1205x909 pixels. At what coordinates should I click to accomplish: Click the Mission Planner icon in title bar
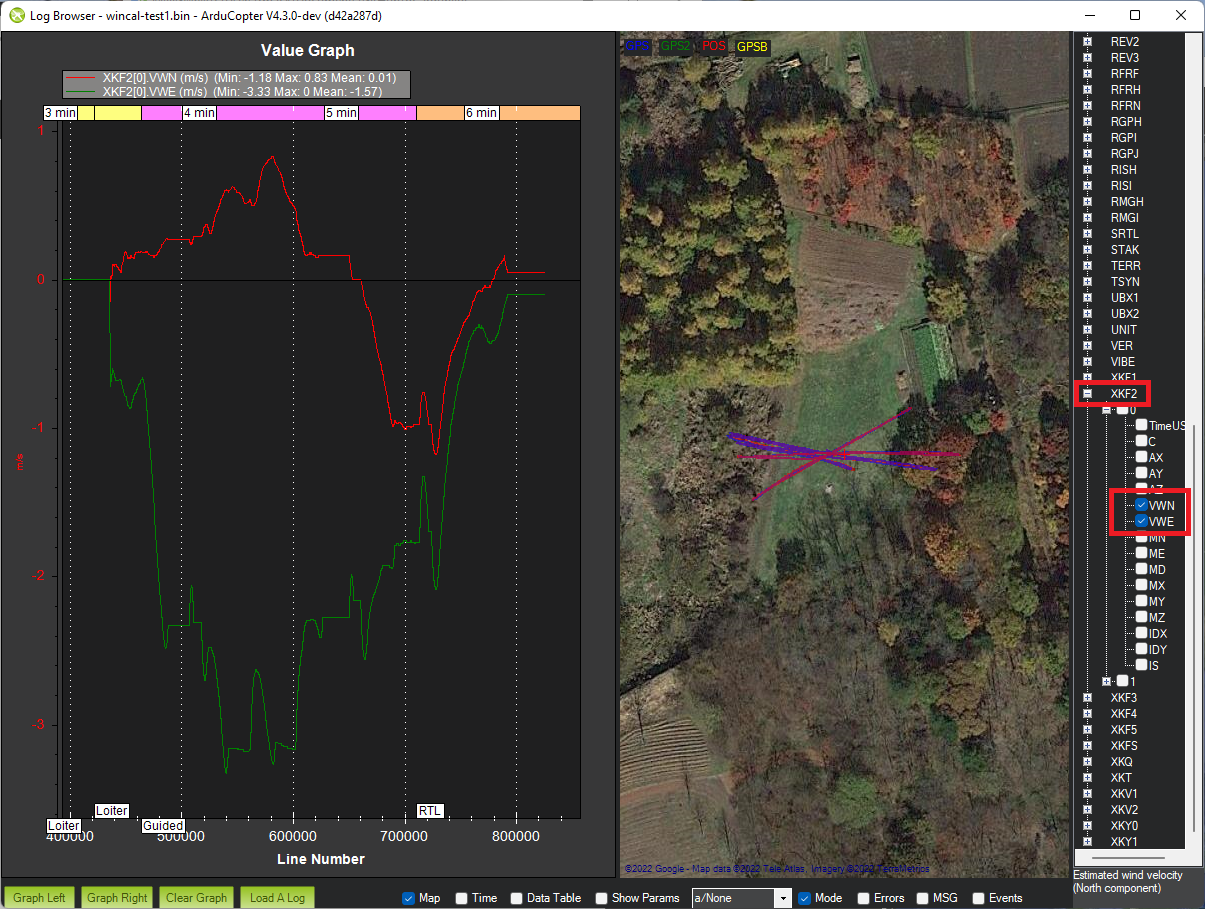pos(17,16)
